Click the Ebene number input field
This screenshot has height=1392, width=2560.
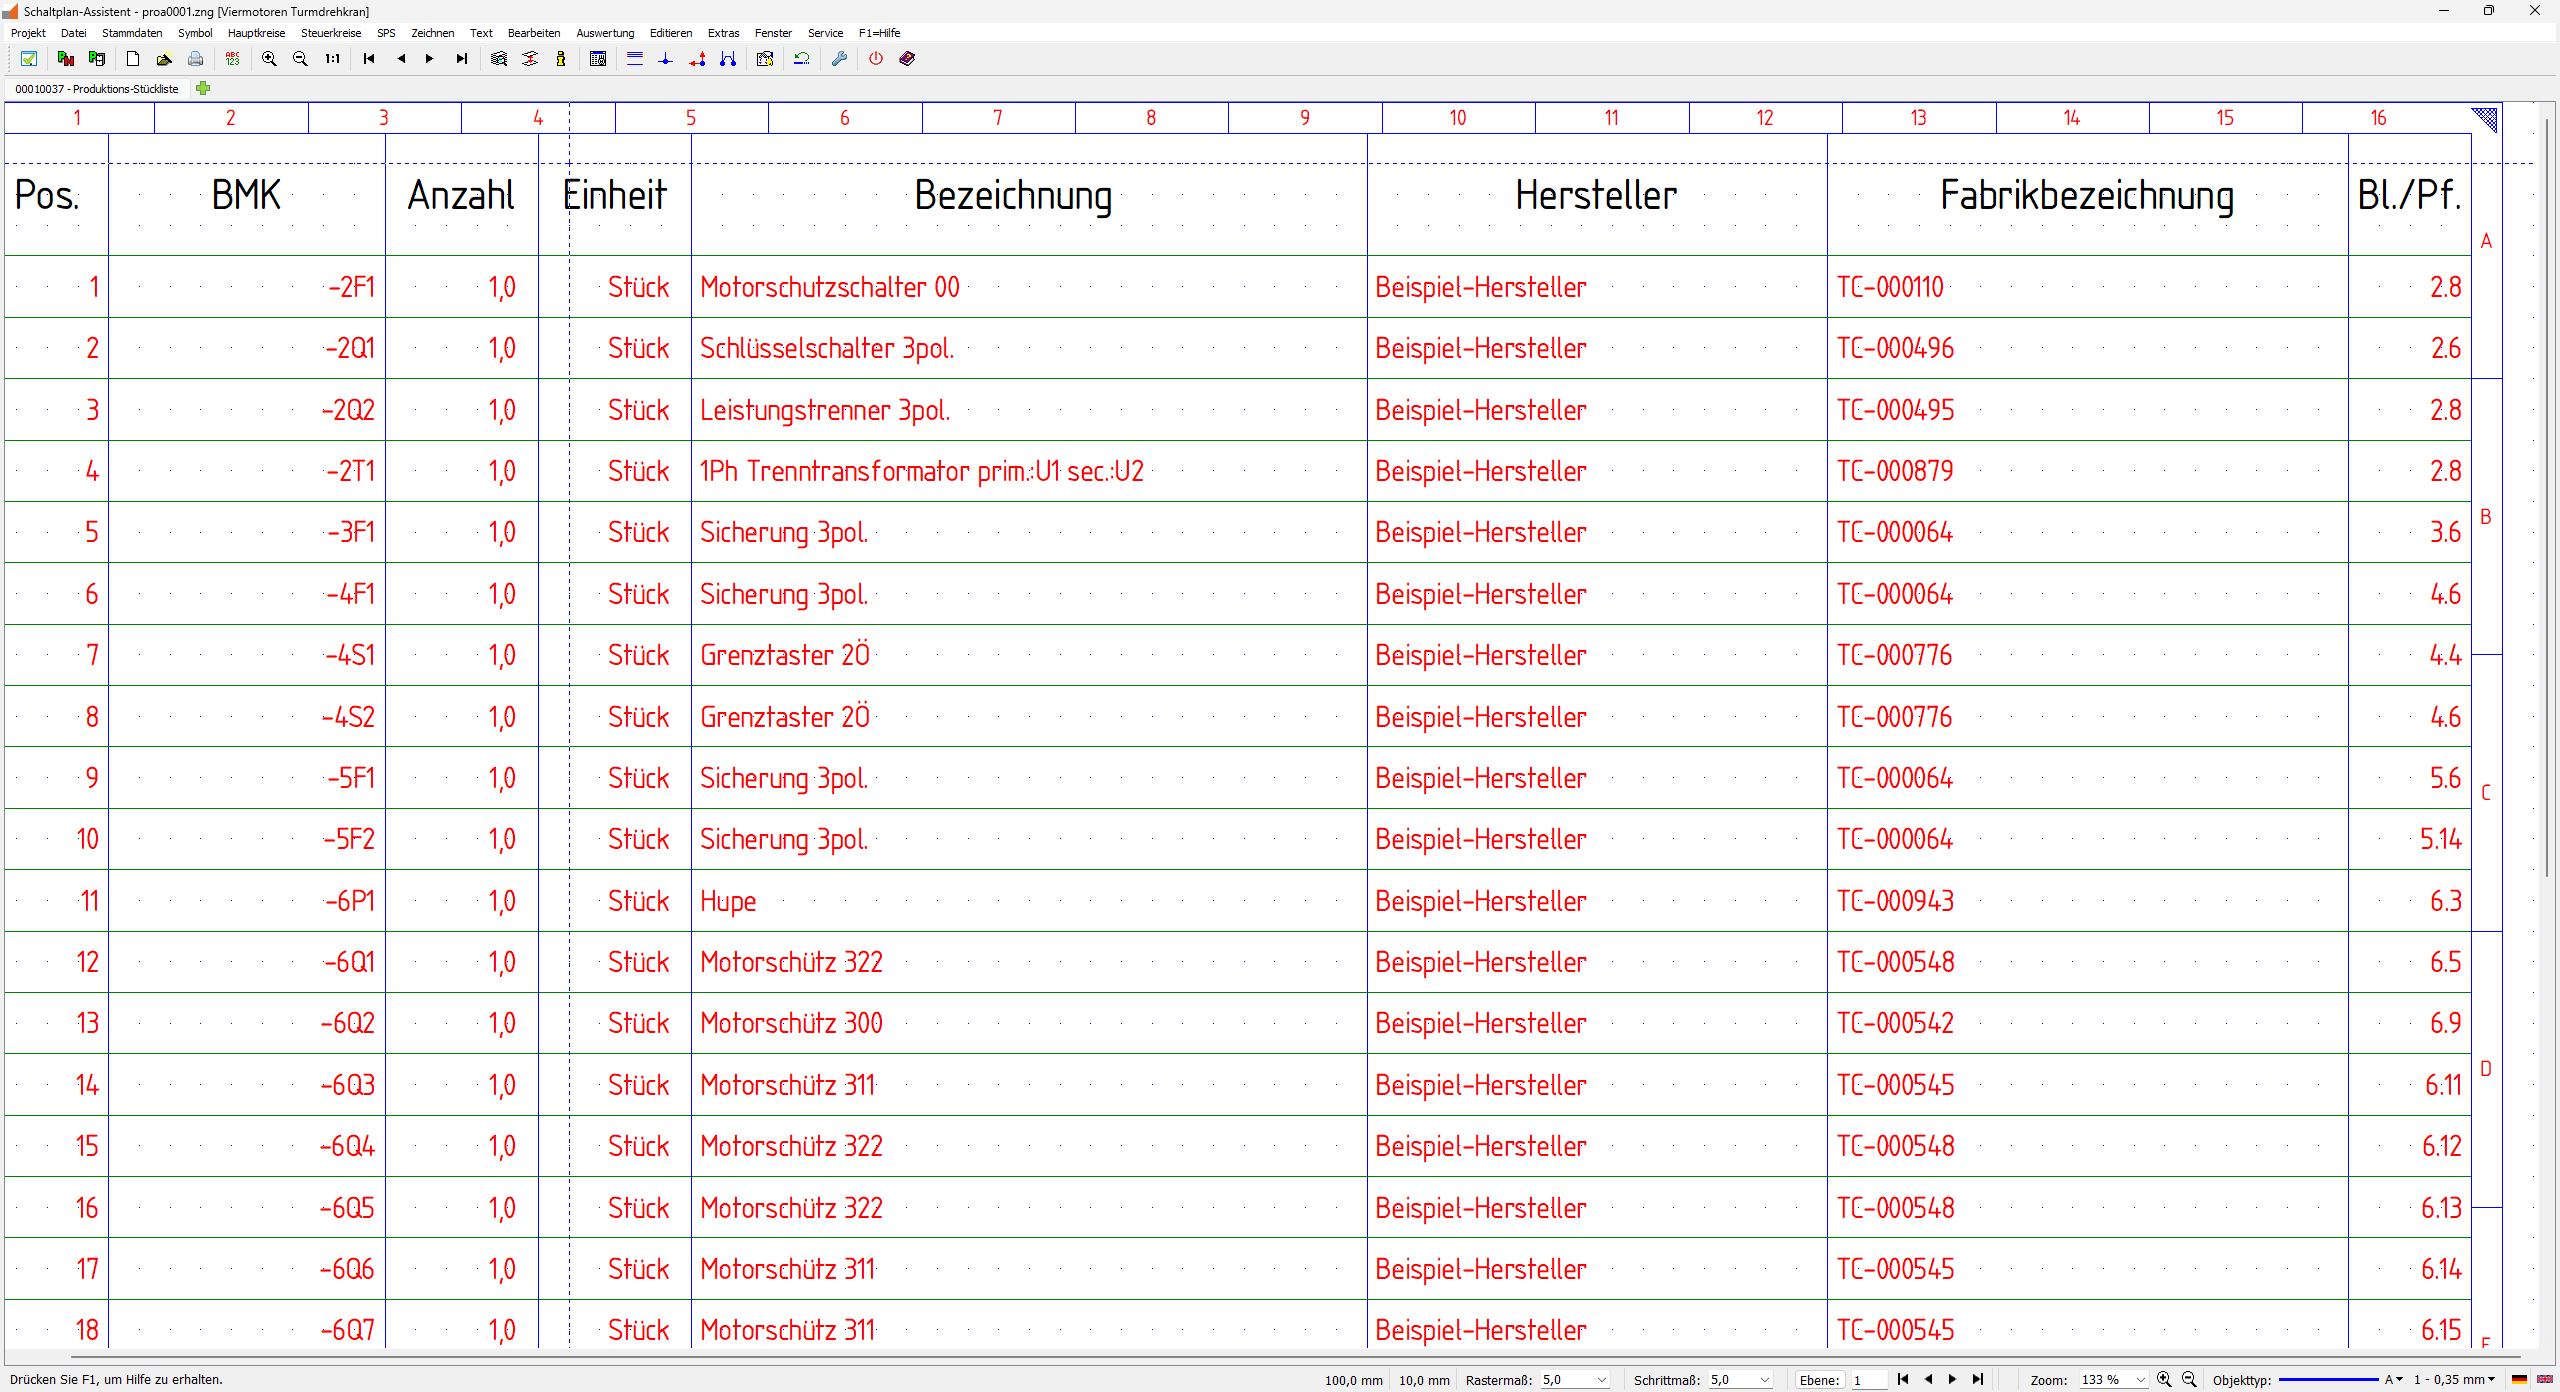tap(1867, 1380)
